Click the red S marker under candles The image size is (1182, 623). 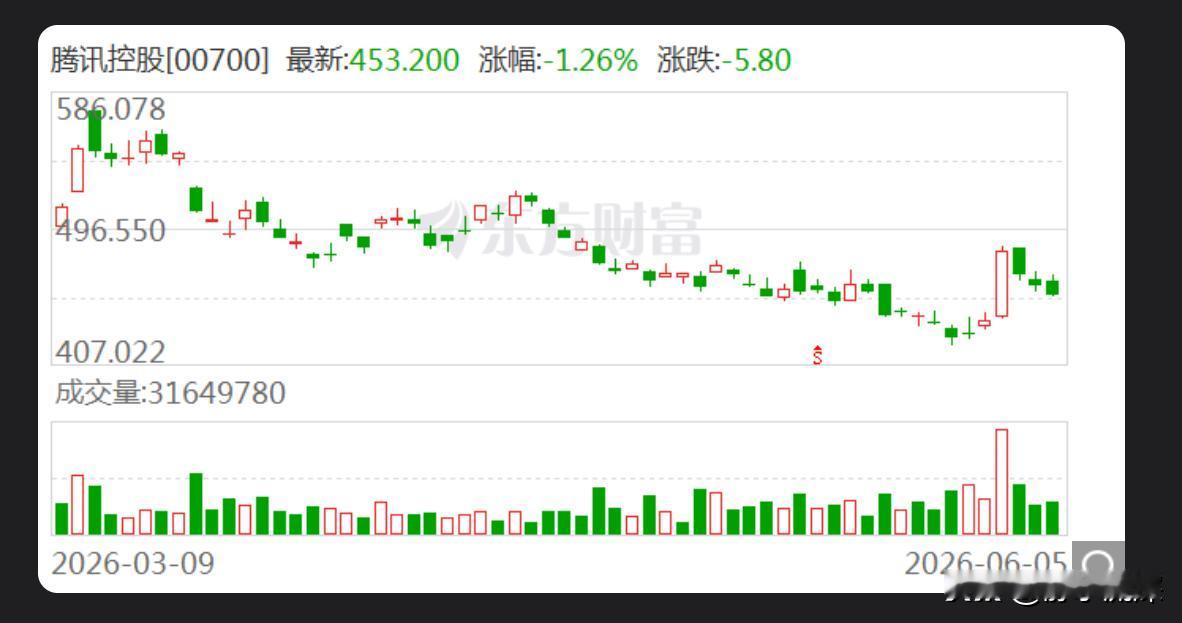point(818,355)
